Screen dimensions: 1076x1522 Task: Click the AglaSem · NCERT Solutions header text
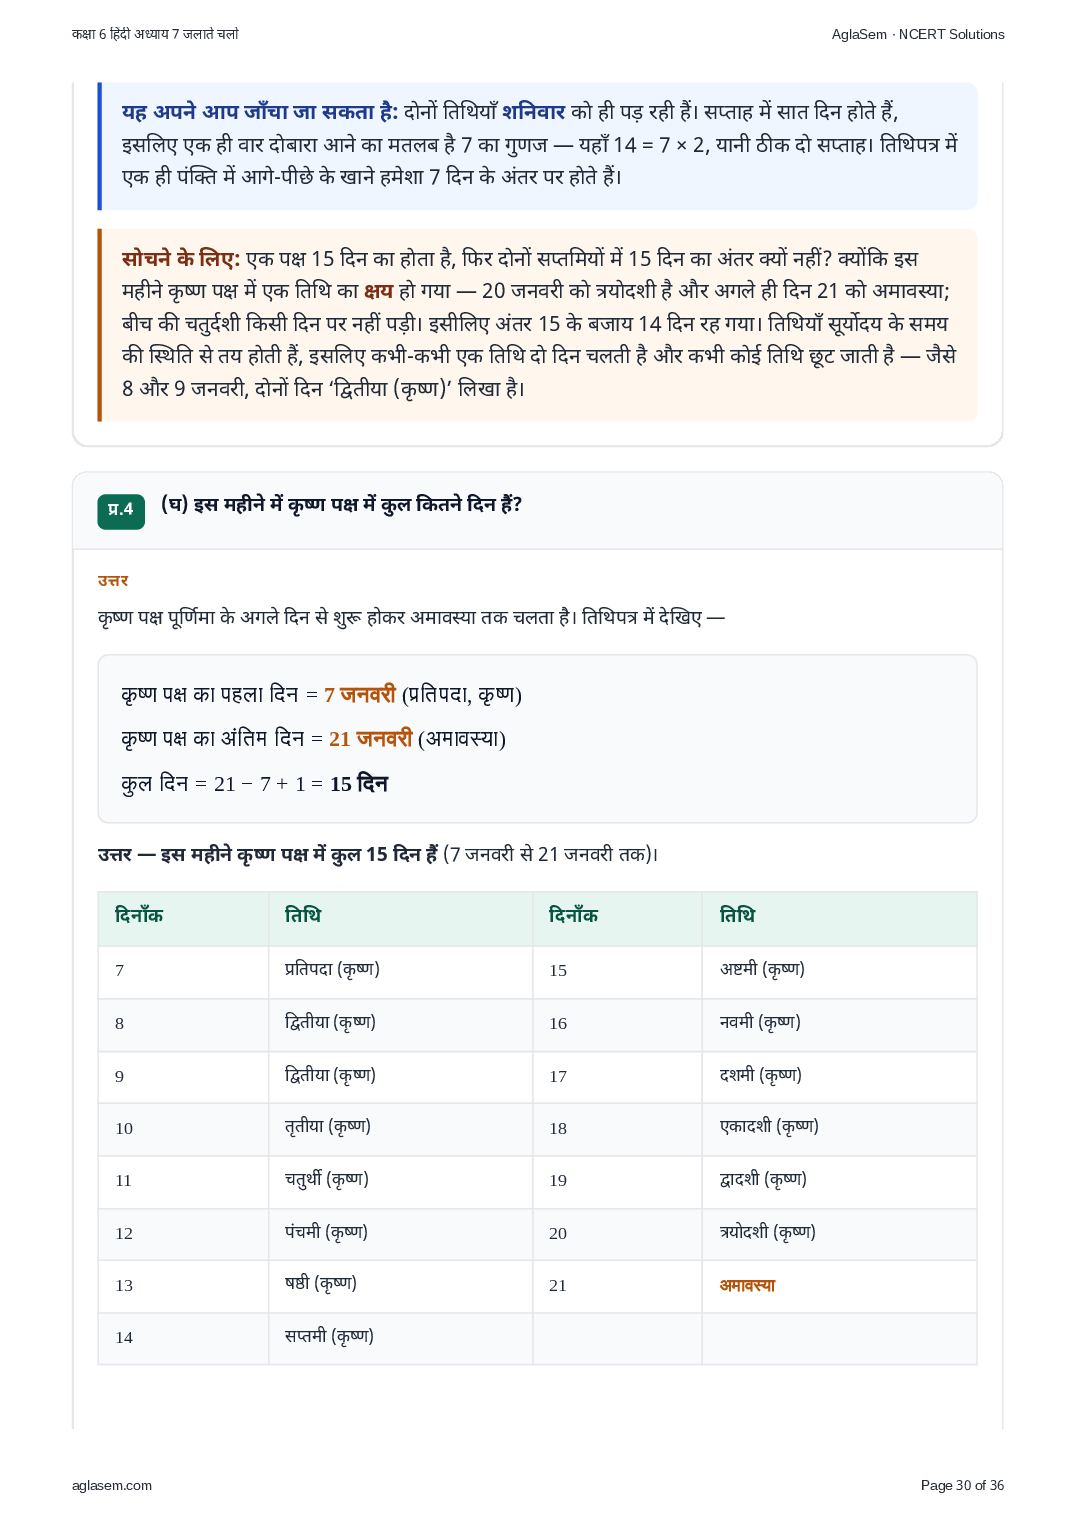[x=918, y=34]
